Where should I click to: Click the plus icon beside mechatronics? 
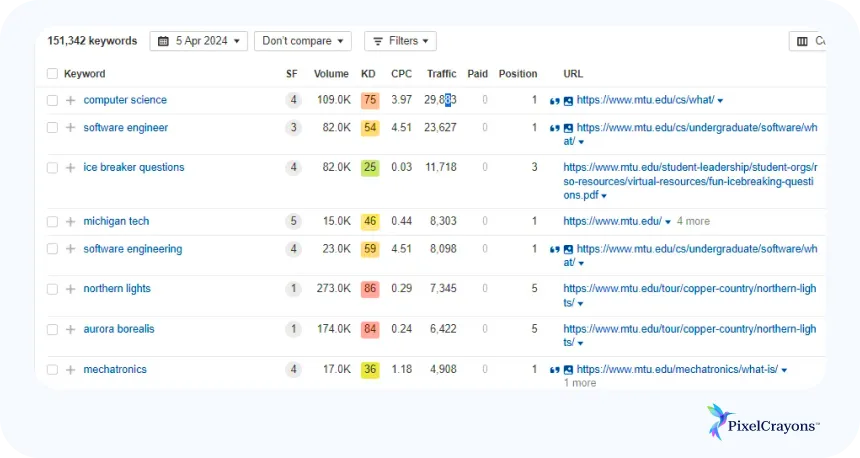tap(70, 370)
